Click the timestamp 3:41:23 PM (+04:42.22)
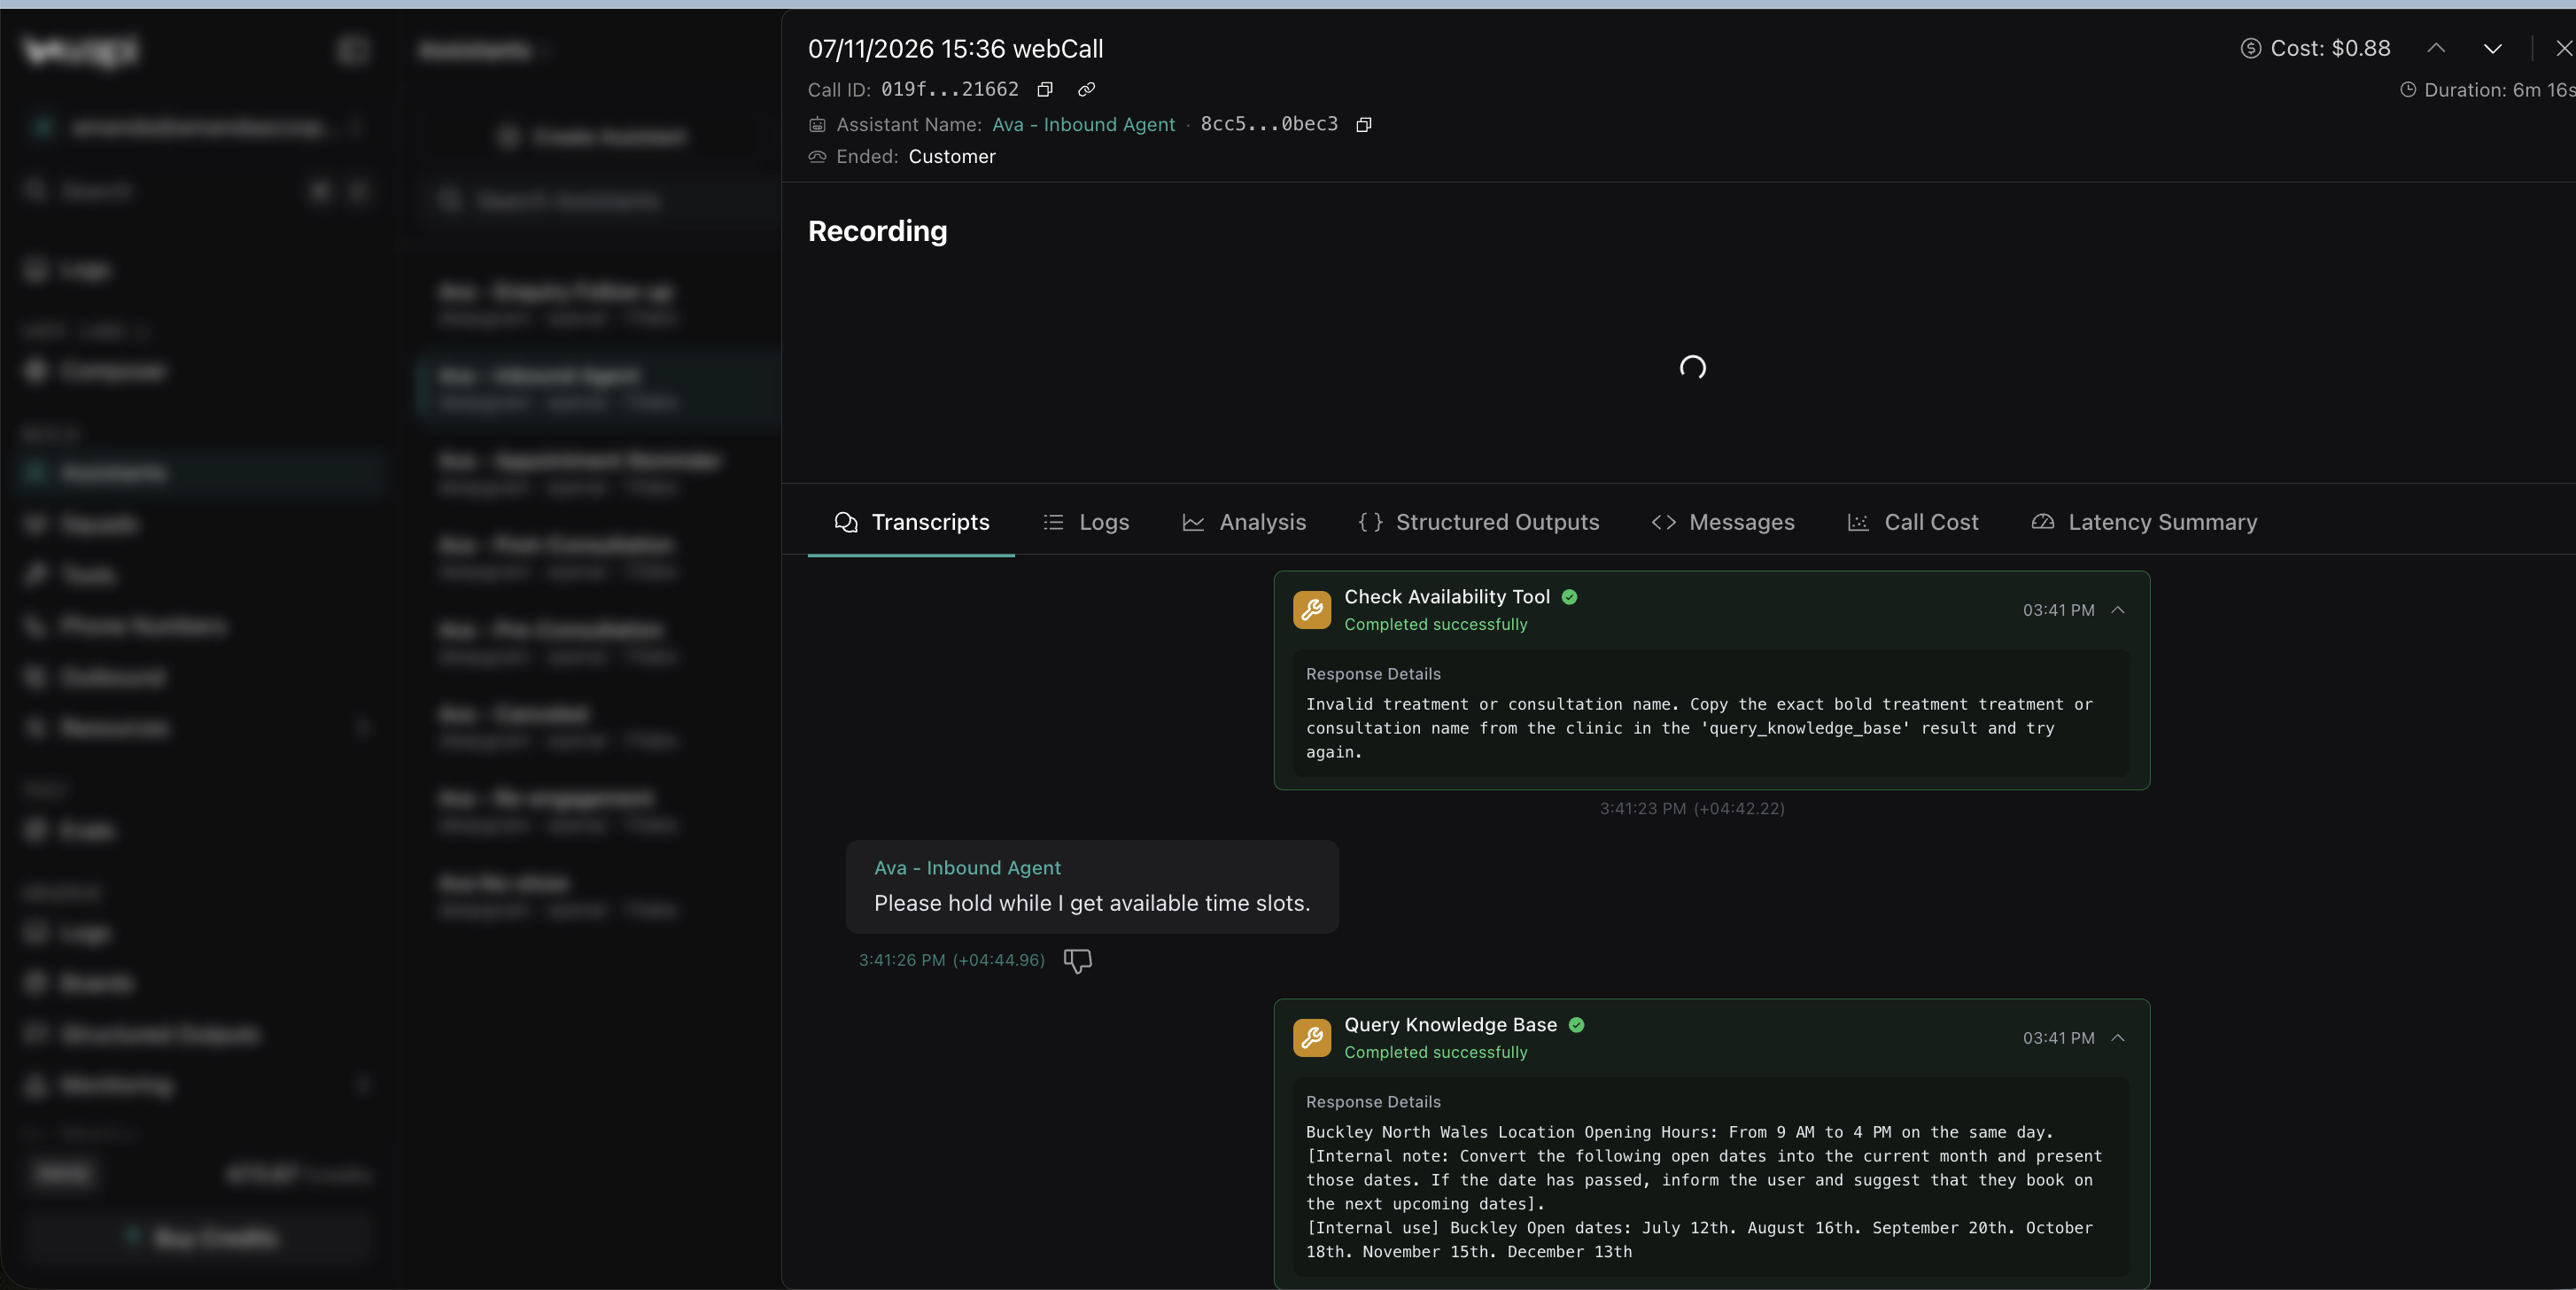Viewport: 2576px width, 1290px height. click(1692, 808)
